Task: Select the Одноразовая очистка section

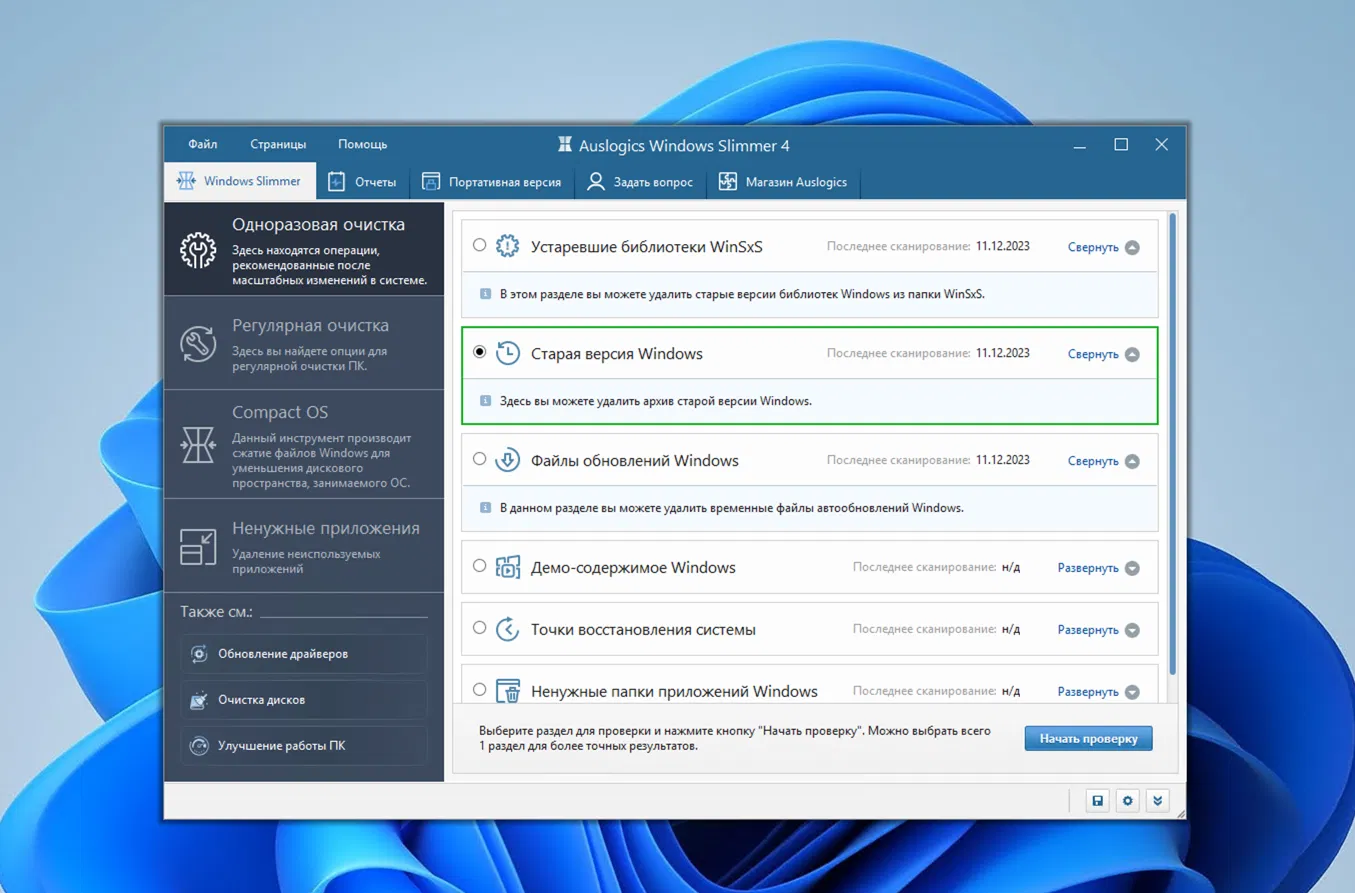Action: (x=304, y=249)
